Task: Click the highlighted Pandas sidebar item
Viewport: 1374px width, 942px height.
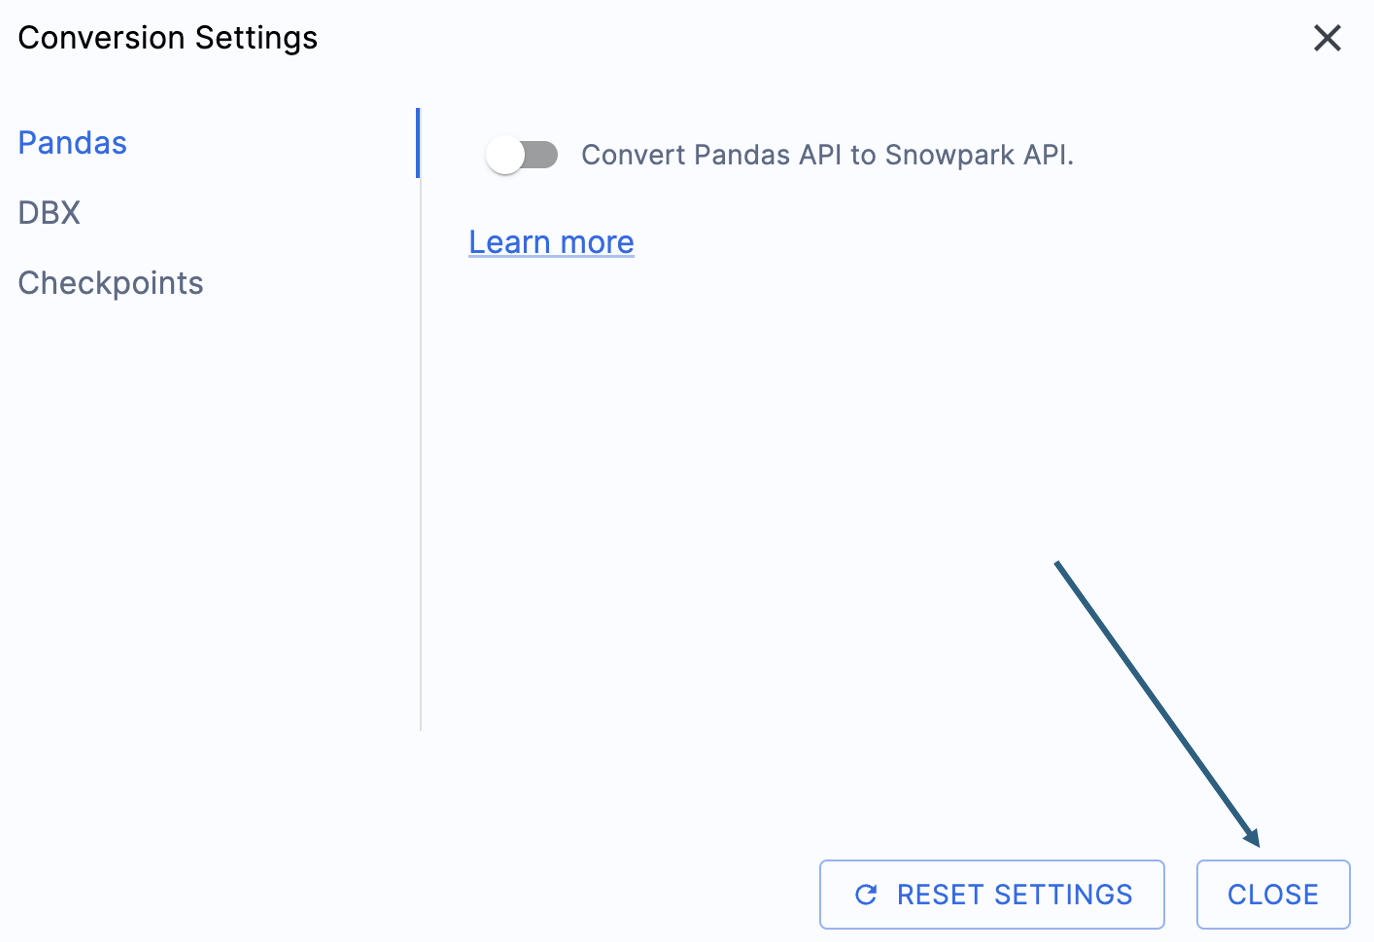Action: pyautogui.click(x=71, y=142)
